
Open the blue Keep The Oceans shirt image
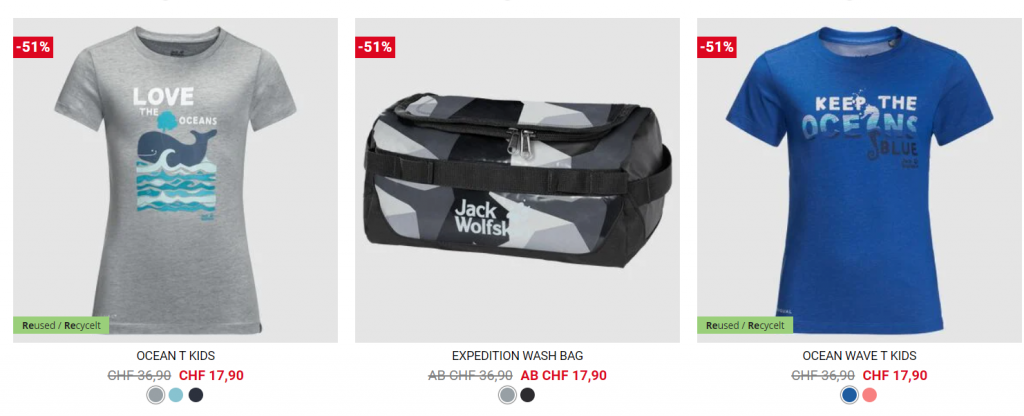coord(859,180)
